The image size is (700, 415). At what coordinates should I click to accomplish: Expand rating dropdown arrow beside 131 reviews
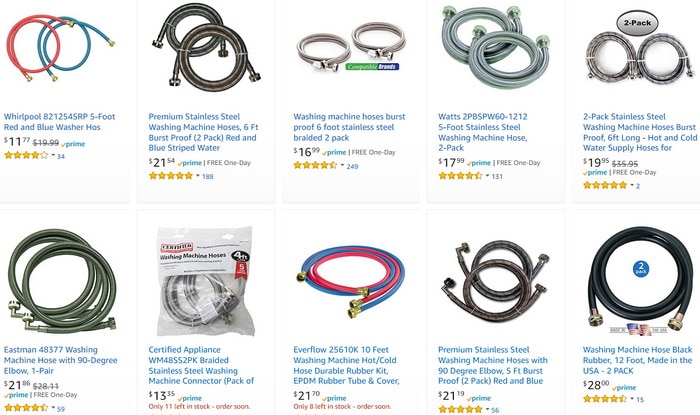click(487, 176)
